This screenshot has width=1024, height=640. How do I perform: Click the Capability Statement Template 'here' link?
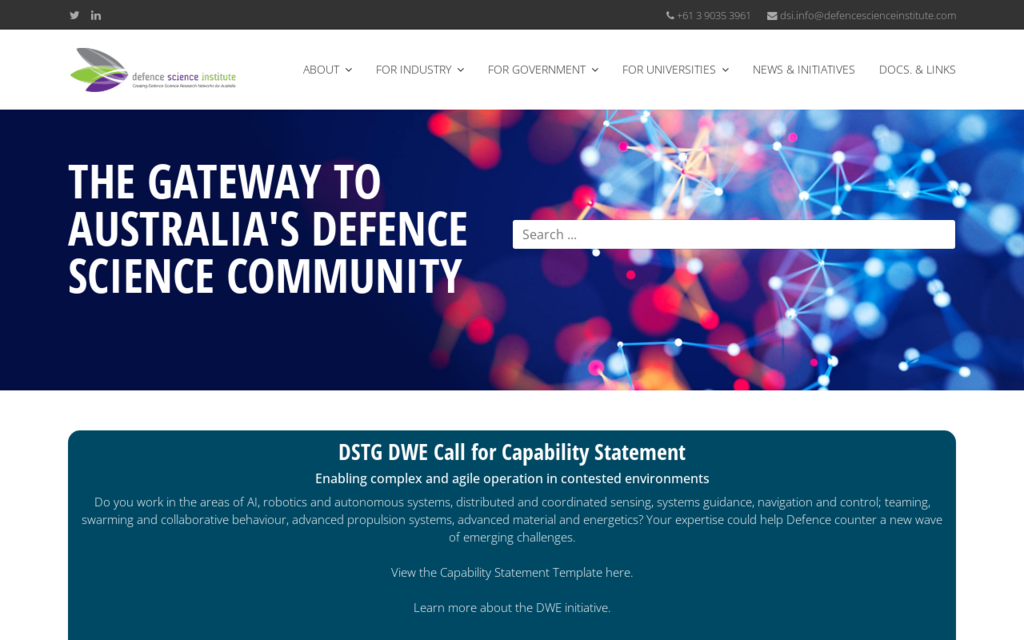click(619, 572)
